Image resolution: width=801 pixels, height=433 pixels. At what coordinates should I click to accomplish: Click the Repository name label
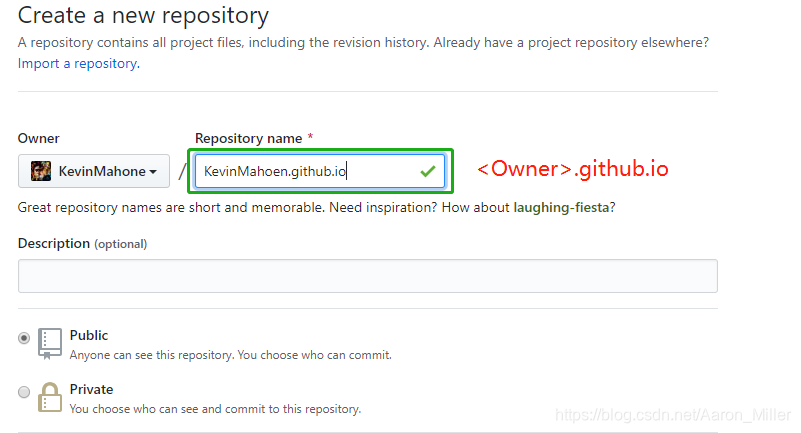point(248,138)
